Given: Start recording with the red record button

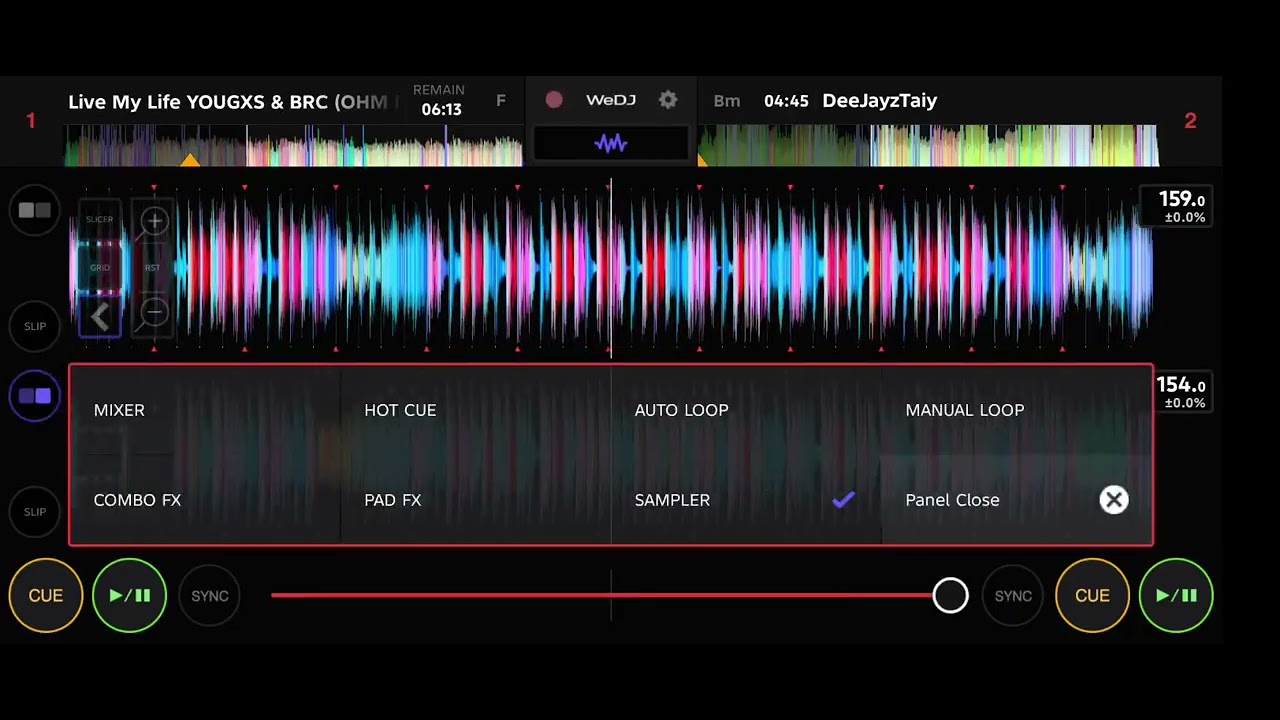Looking at the screenshot, I should pyautogui.click(x=554, y=100).
